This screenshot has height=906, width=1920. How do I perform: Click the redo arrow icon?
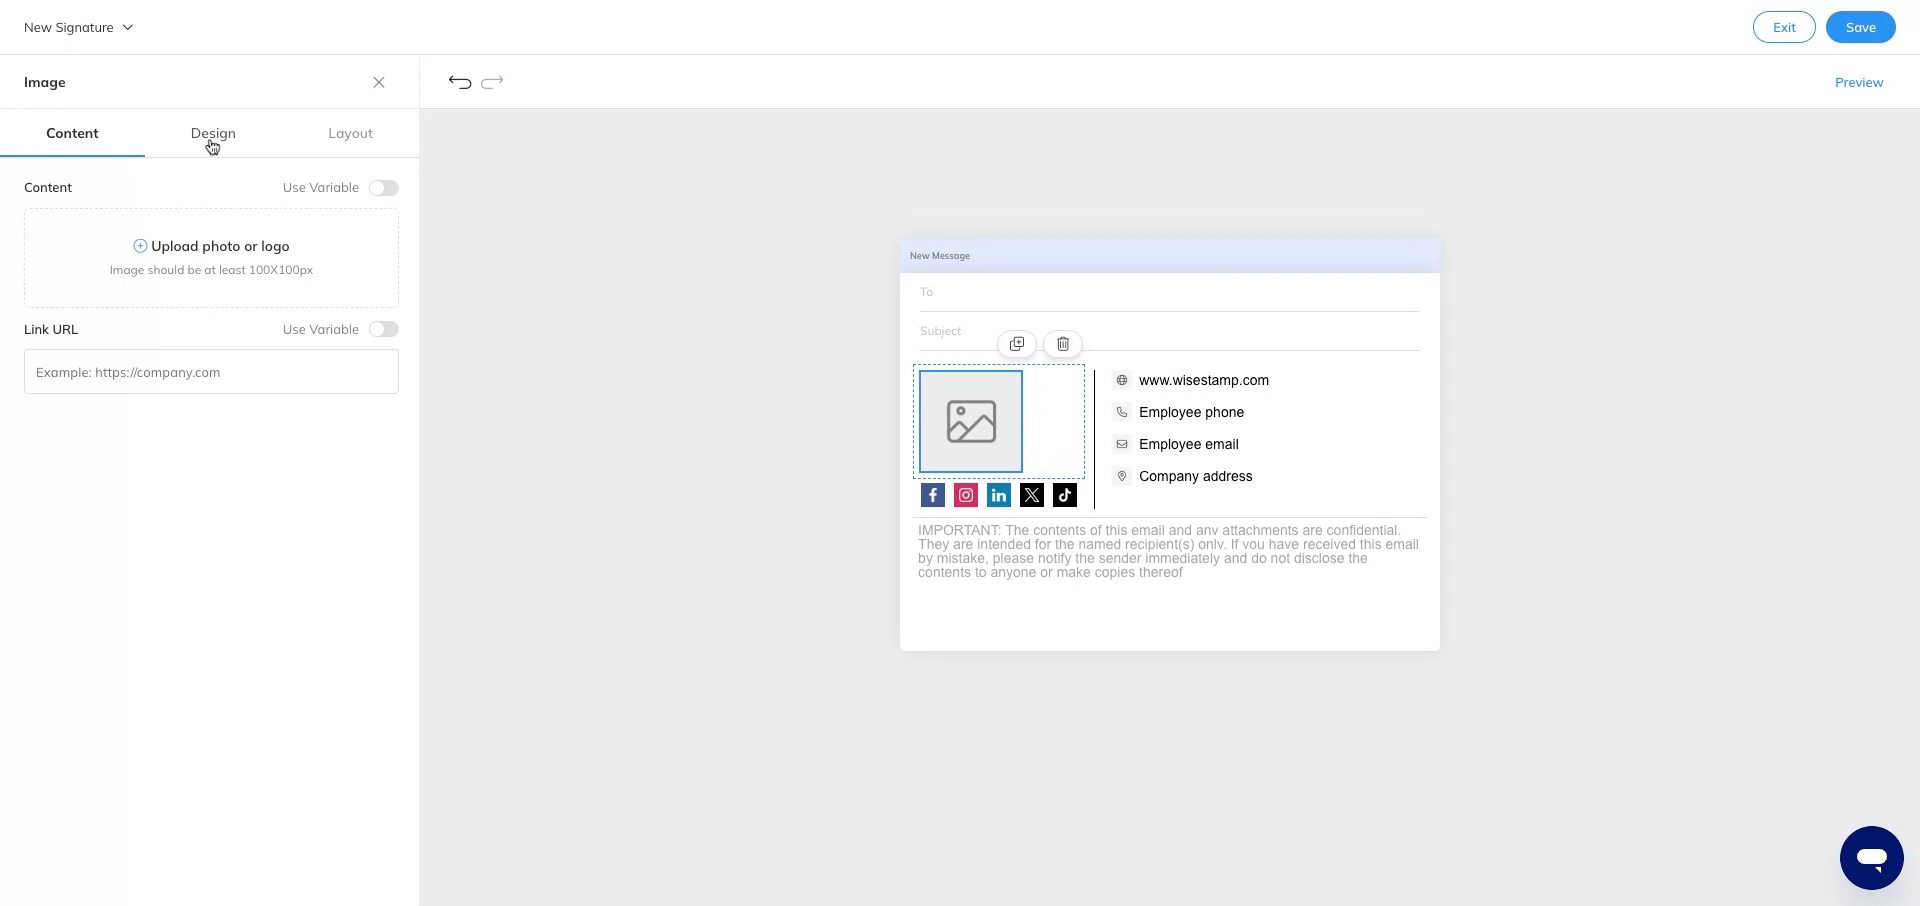(493, 82)
